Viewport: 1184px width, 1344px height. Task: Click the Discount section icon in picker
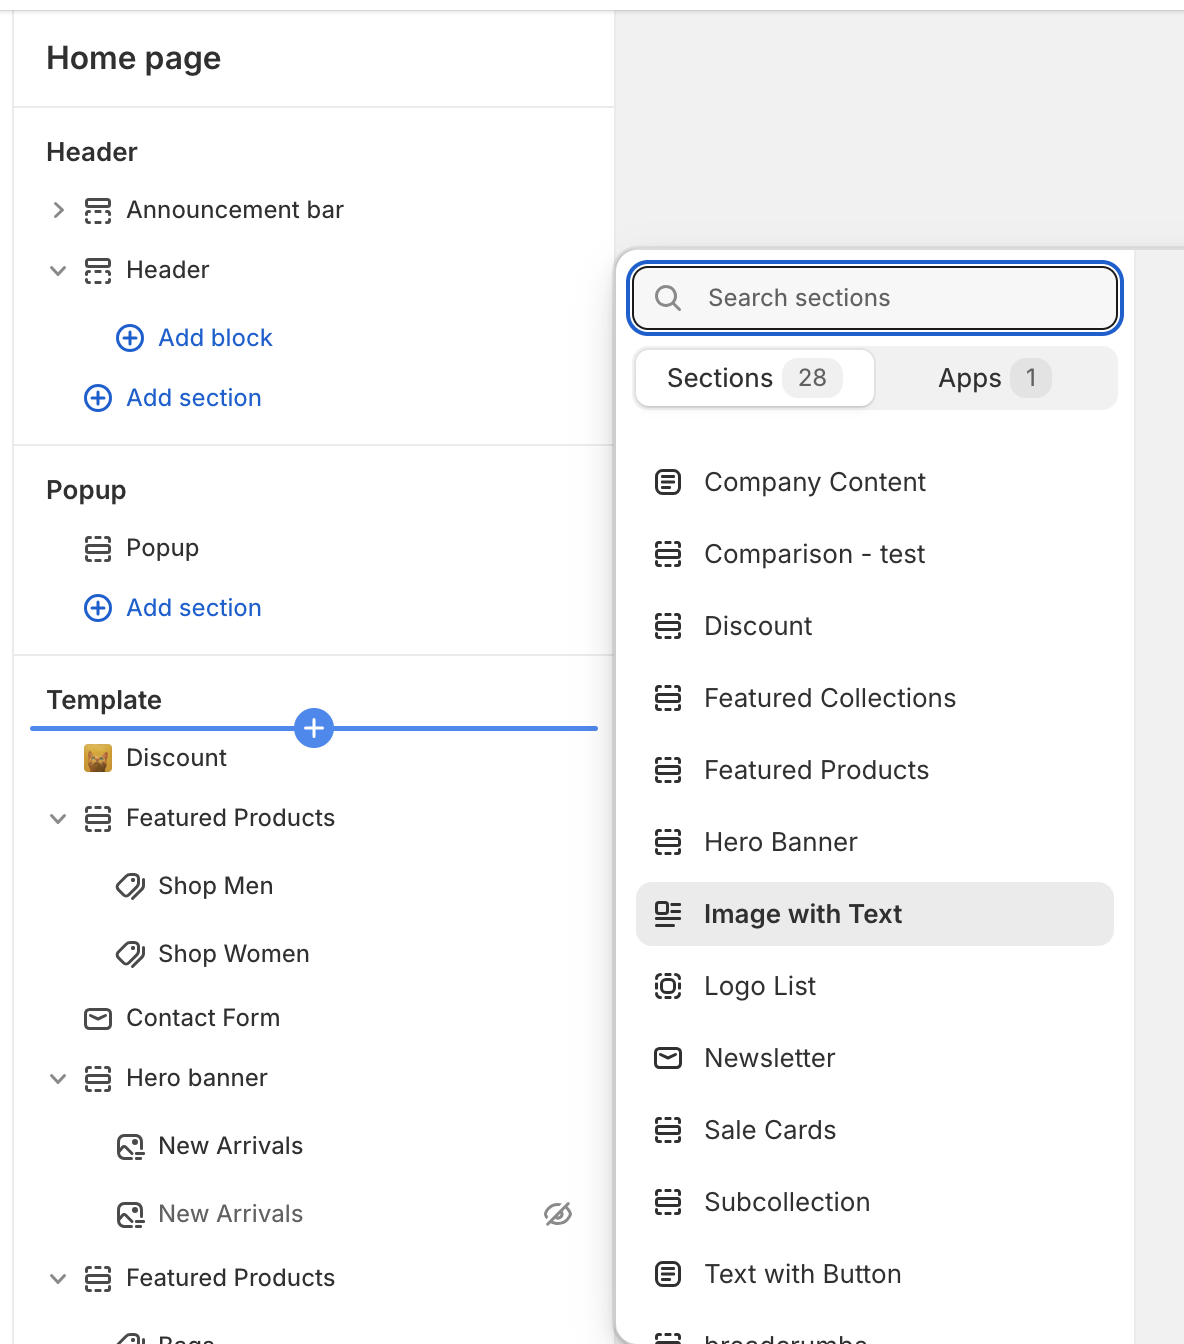pyautogui.click(x=668, y=626)
